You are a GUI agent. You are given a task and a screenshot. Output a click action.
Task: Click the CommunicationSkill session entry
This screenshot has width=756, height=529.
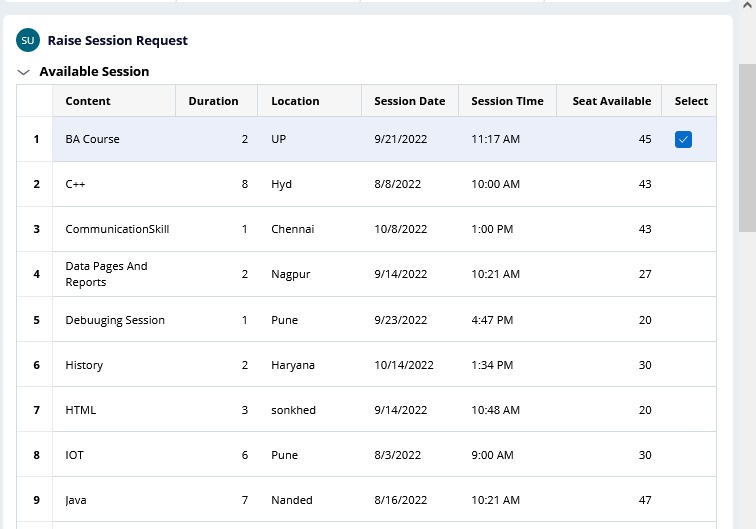click(x=117, y=229)
